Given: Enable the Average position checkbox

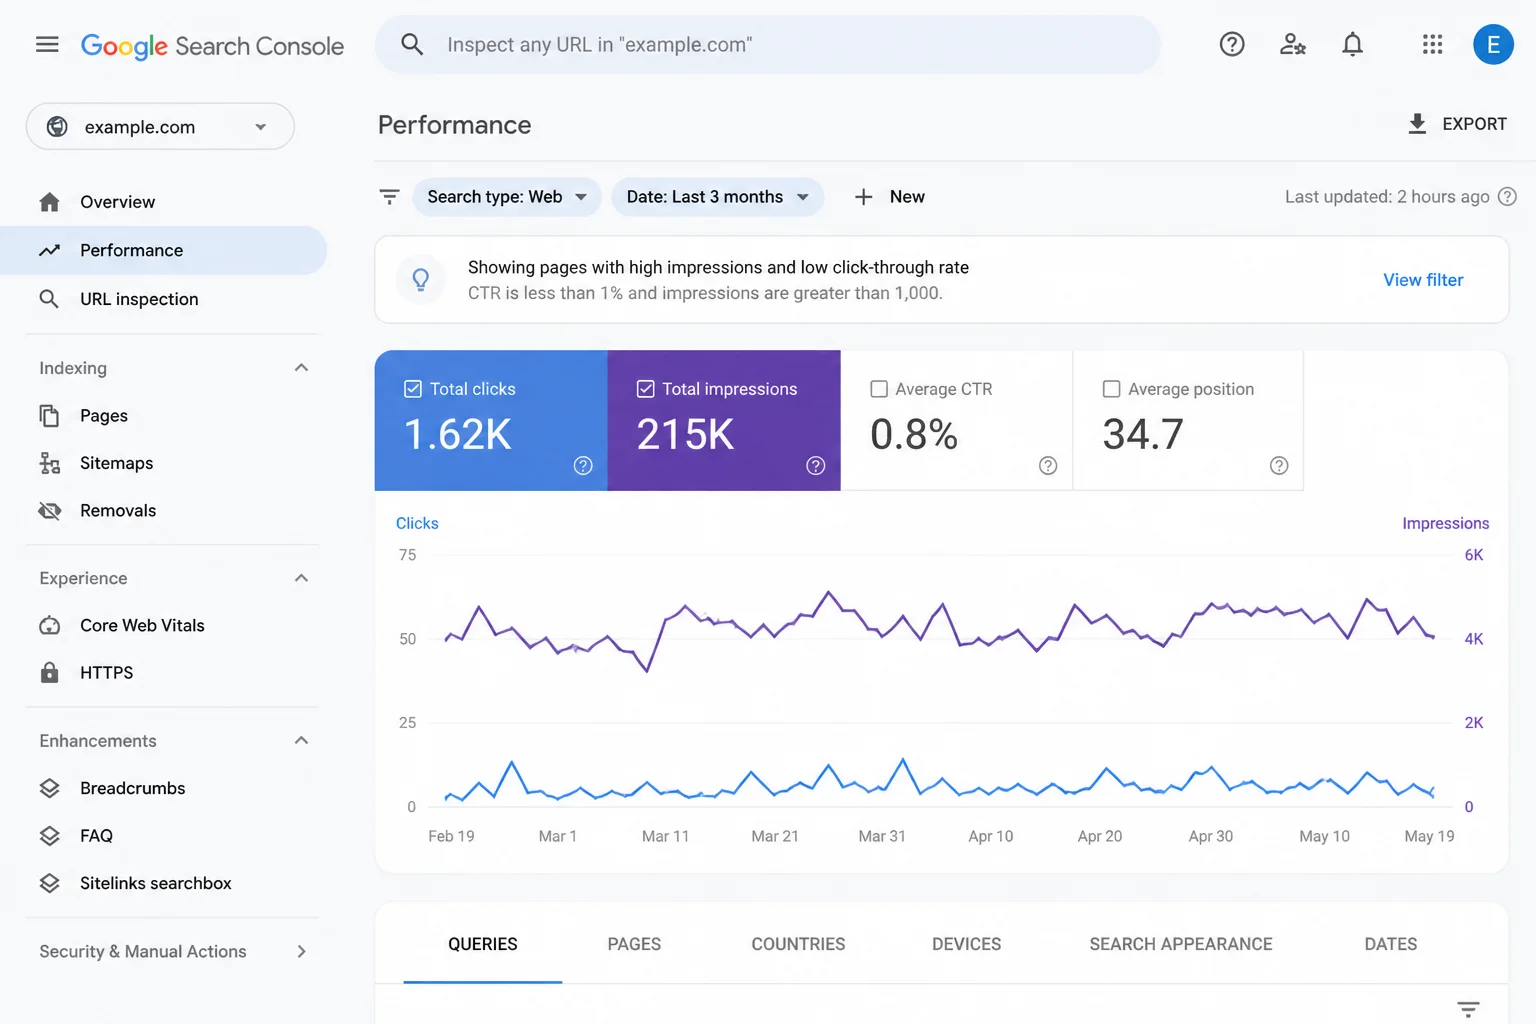Looking at the screenshot, I should click(x=1111, y=389).
